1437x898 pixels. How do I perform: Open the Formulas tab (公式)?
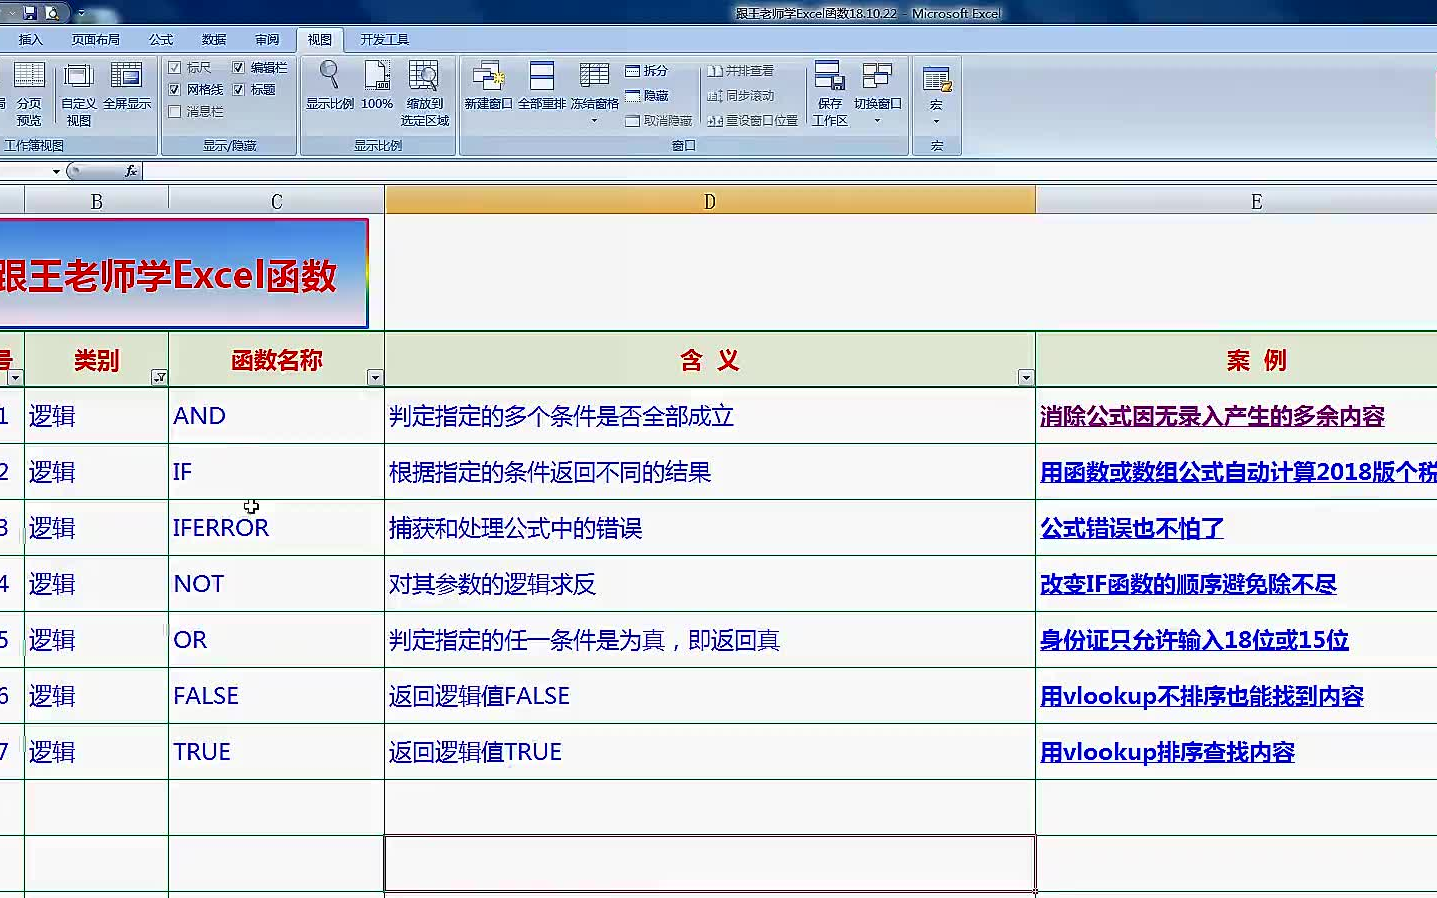click(161, 40)
